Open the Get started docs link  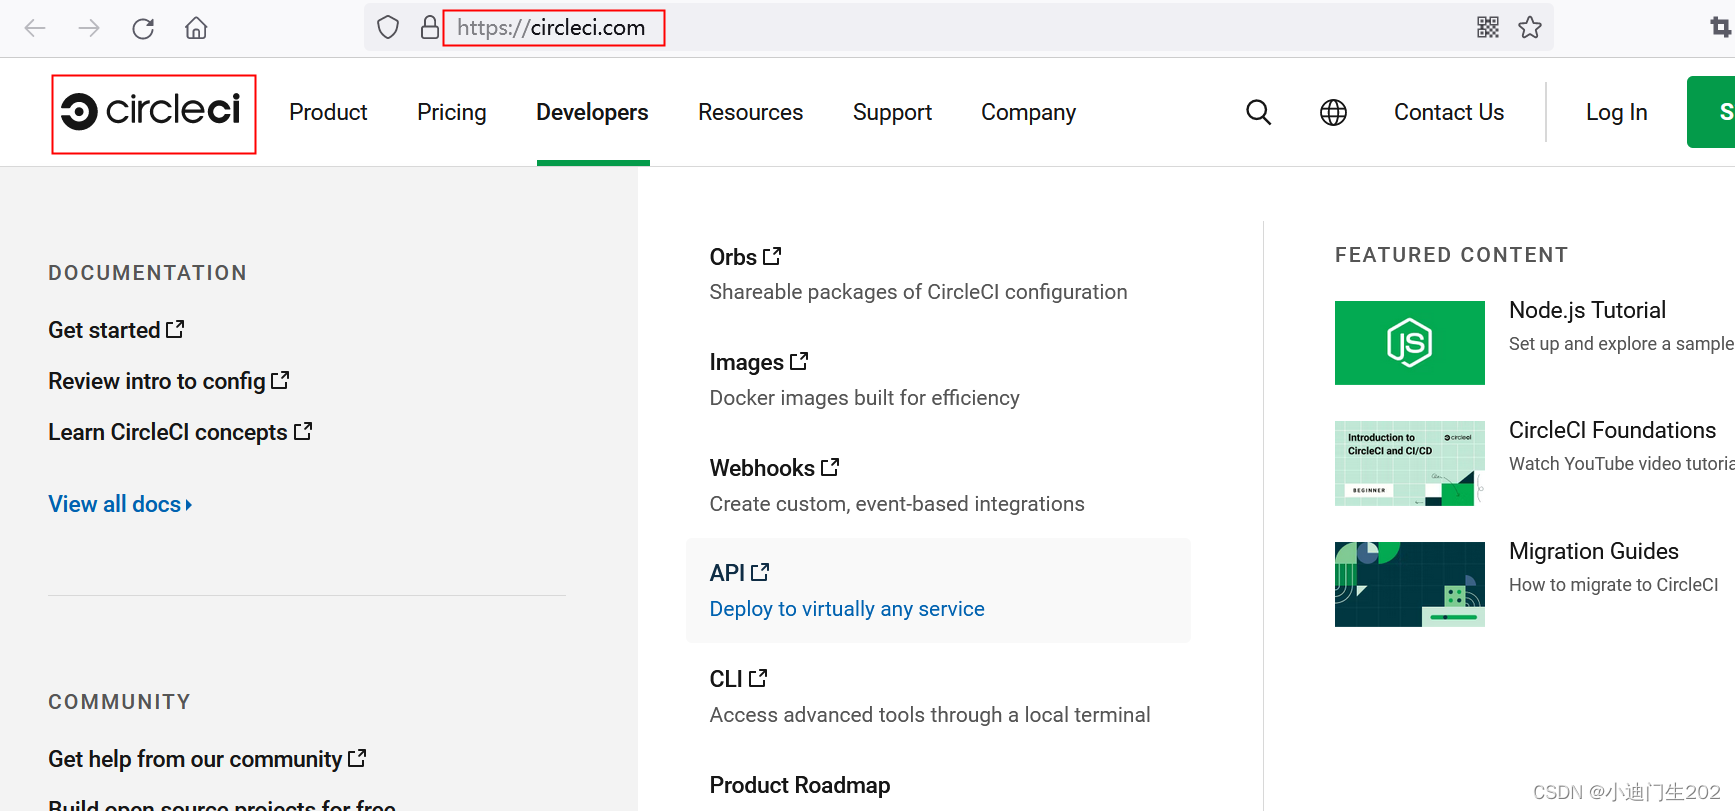[x=104, y=330]
